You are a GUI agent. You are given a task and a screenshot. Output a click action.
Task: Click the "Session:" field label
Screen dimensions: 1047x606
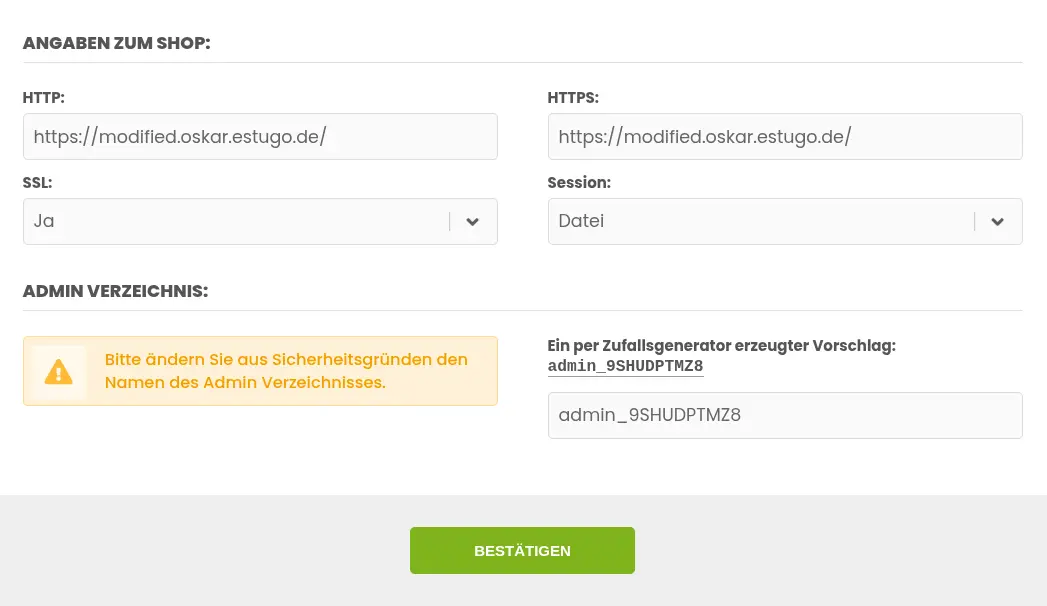tap(579, 183)
